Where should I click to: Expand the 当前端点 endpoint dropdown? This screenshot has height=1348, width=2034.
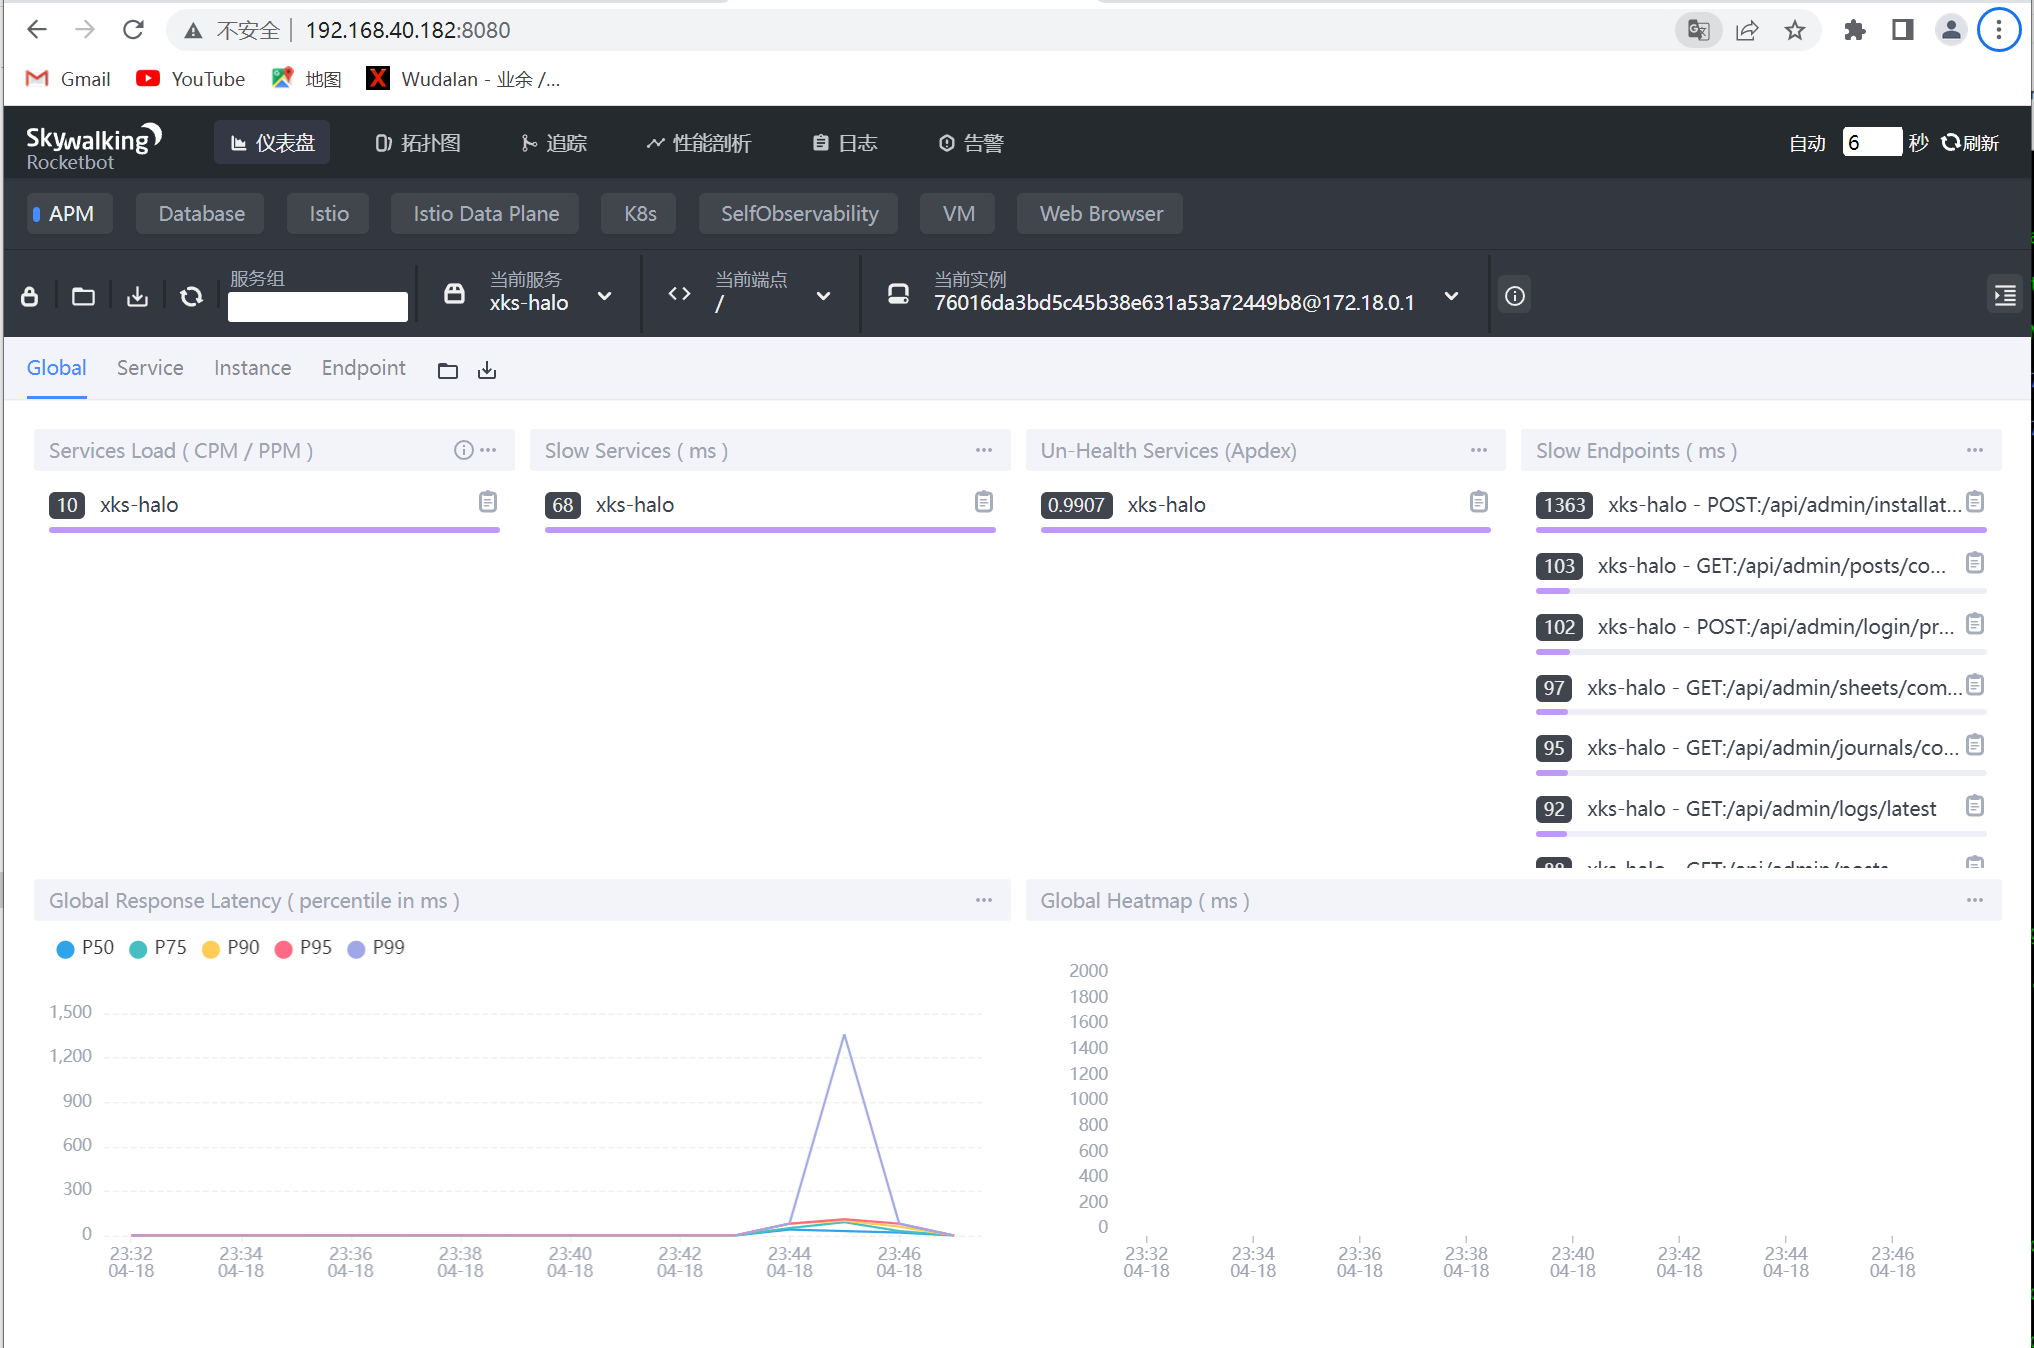click(x=823, y=296)
